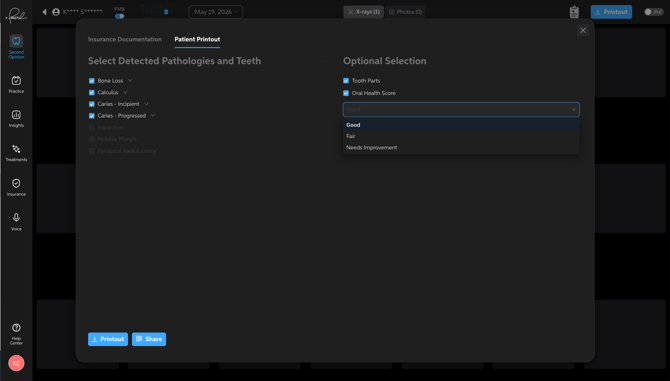Image resolution: width=670 pixels, height=381 pixels.
Task: Uncheck the Calculus checkbox
Action: coord(91,92)
